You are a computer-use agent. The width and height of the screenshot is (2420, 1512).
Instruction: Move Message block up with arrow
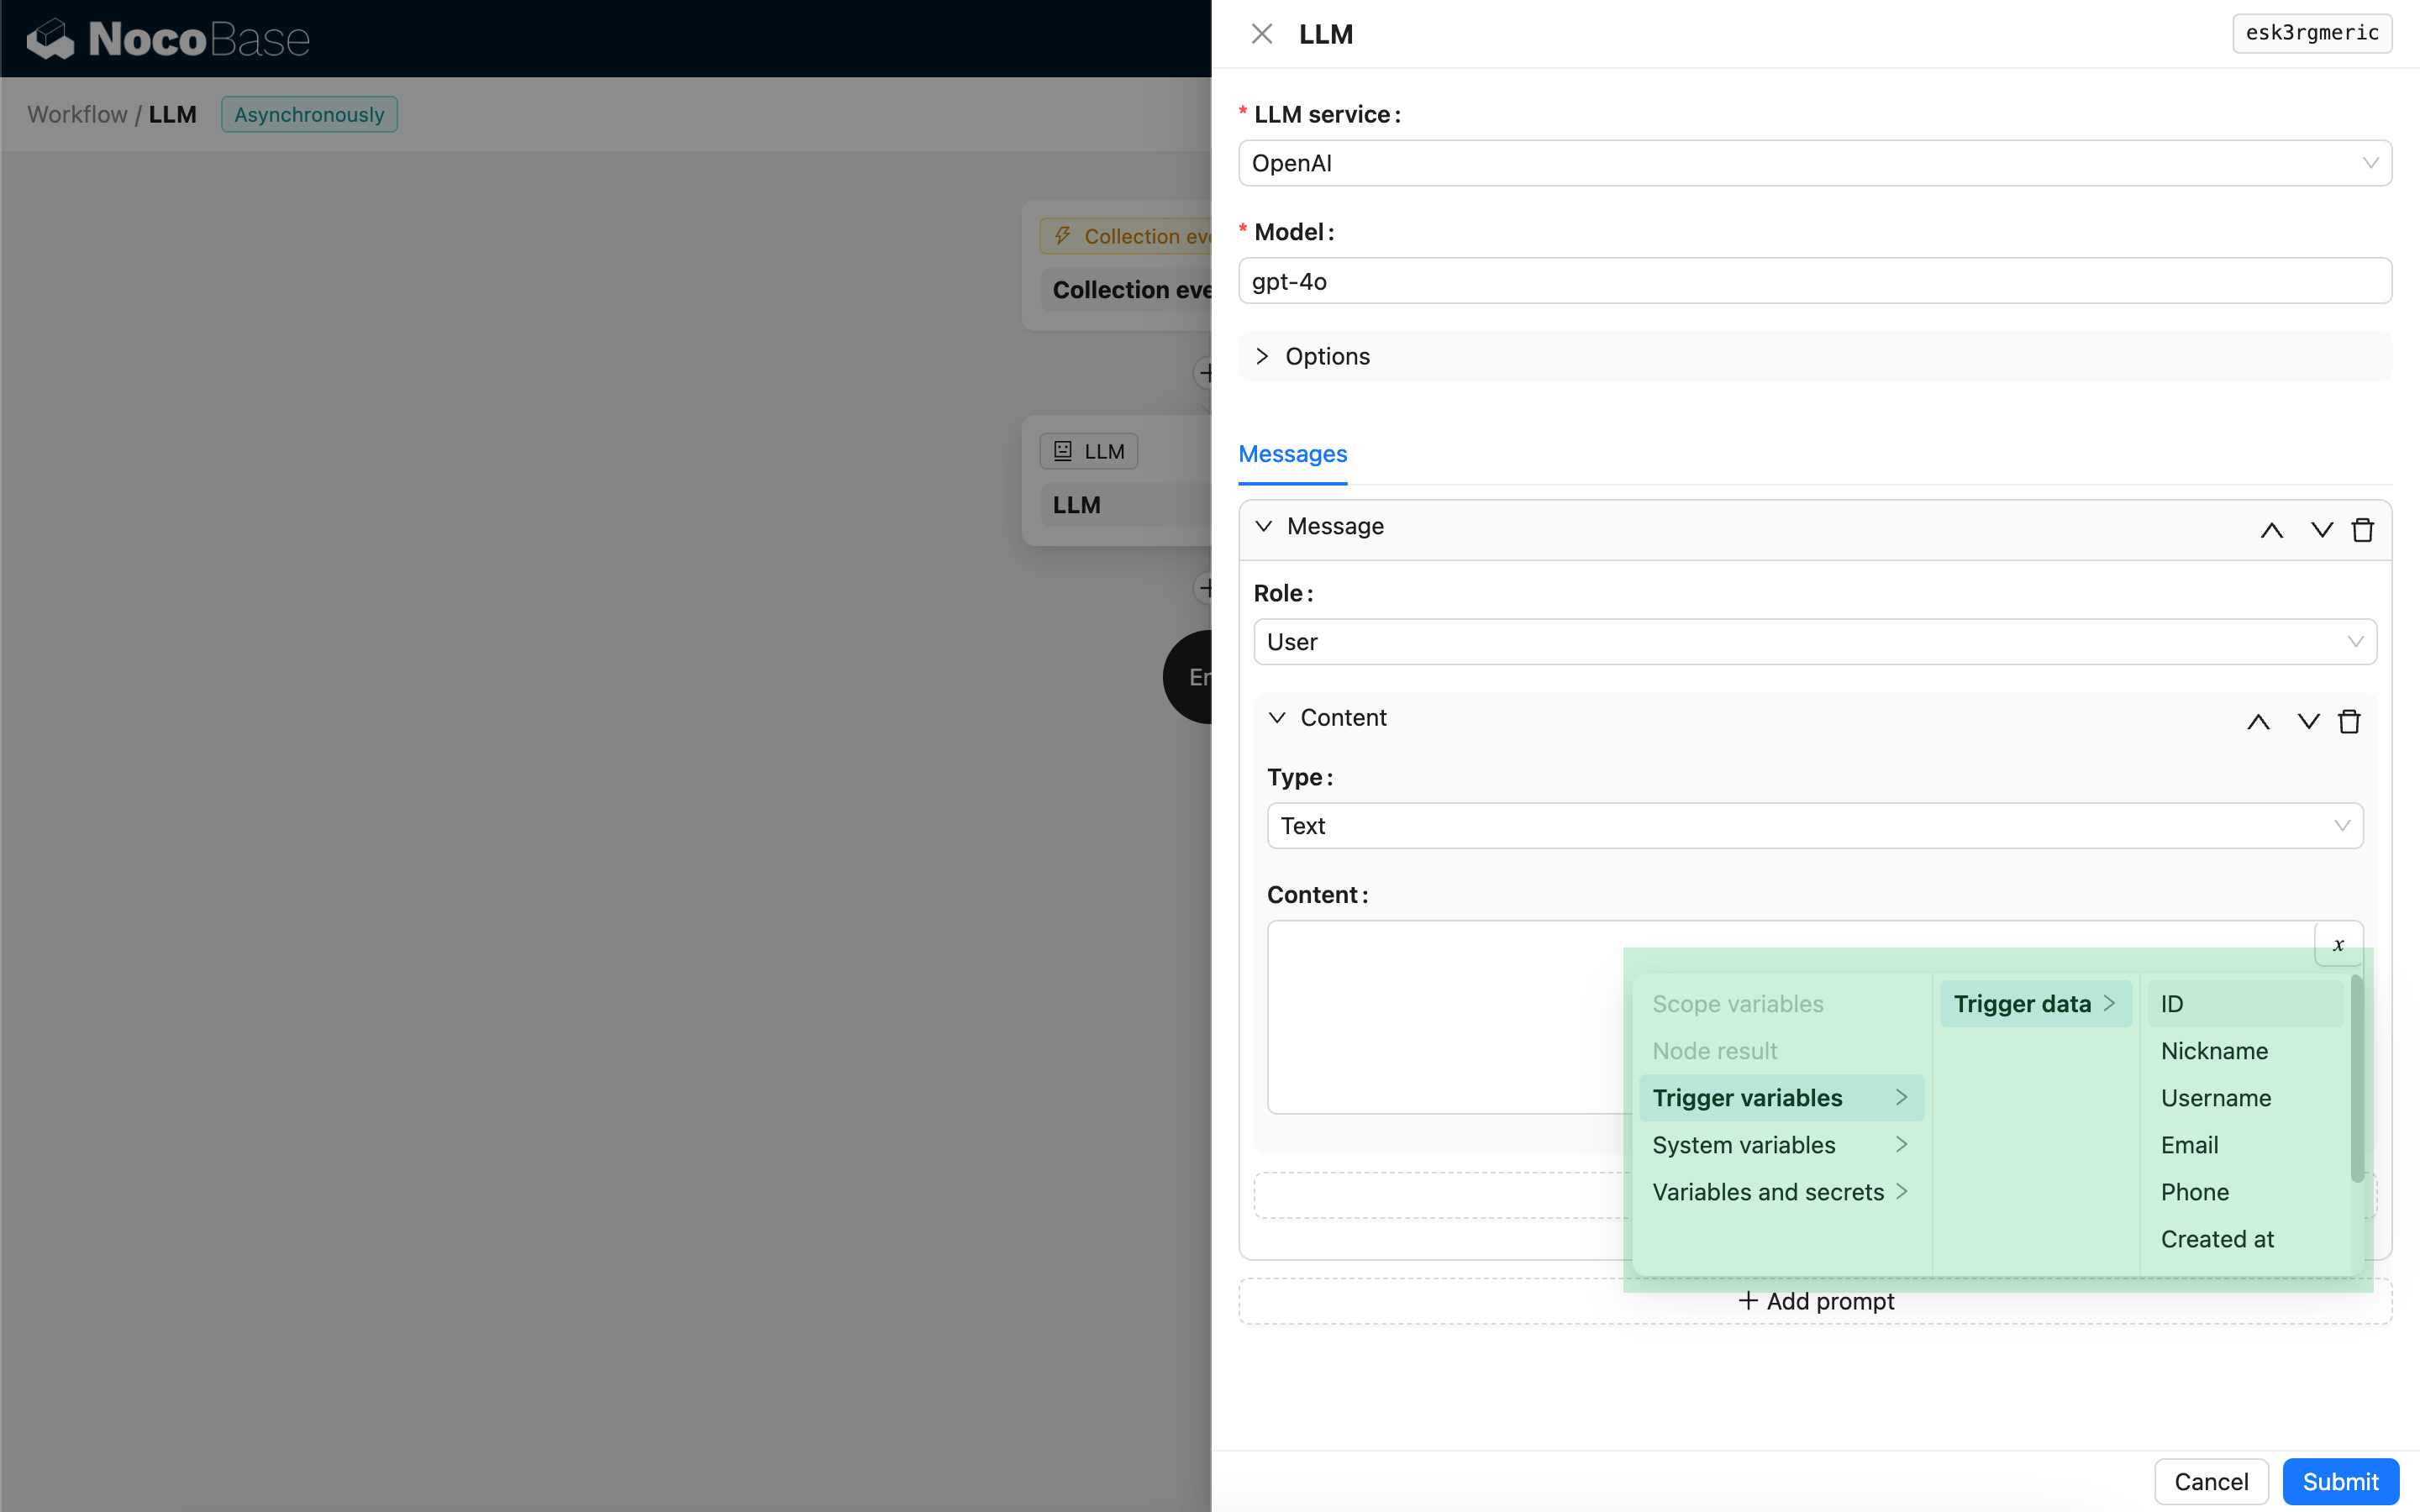coord(2271,530)
